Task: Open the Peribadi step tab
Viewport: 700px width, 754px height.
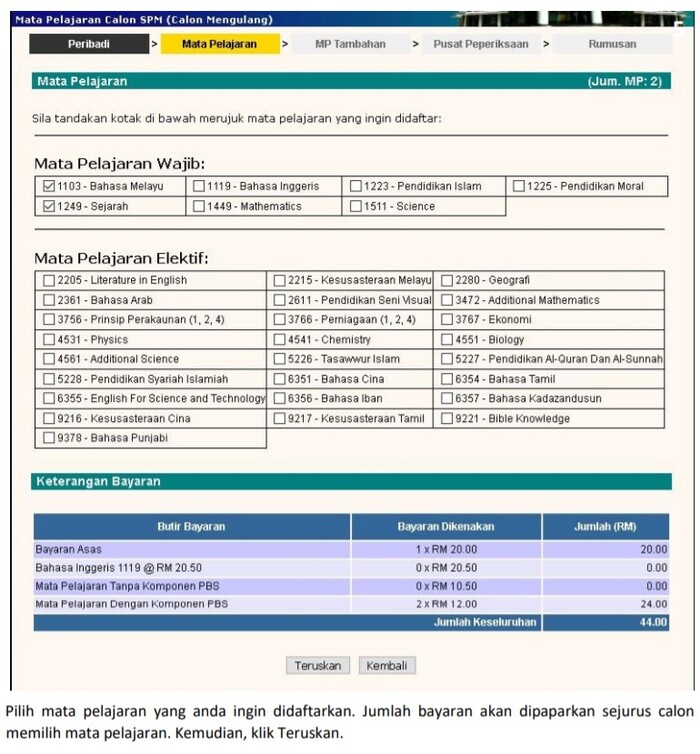Action: click(x=89, y=44)
